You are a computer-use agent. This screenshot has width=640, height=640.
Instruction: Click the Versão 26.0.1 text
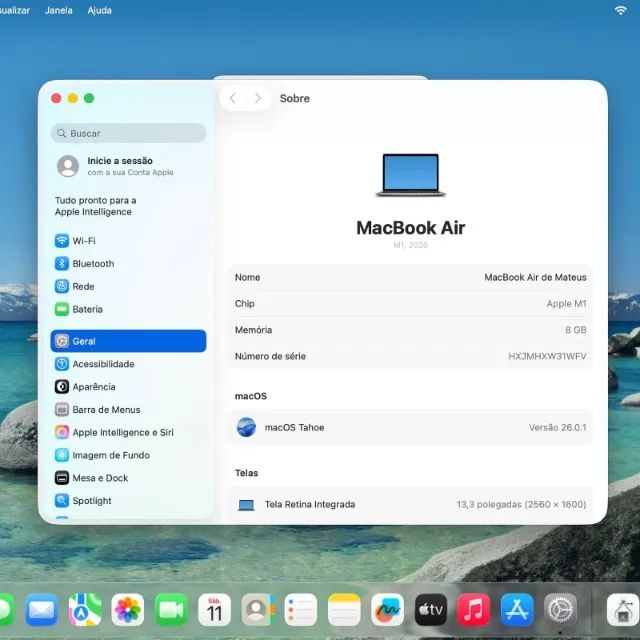point(557,427)
